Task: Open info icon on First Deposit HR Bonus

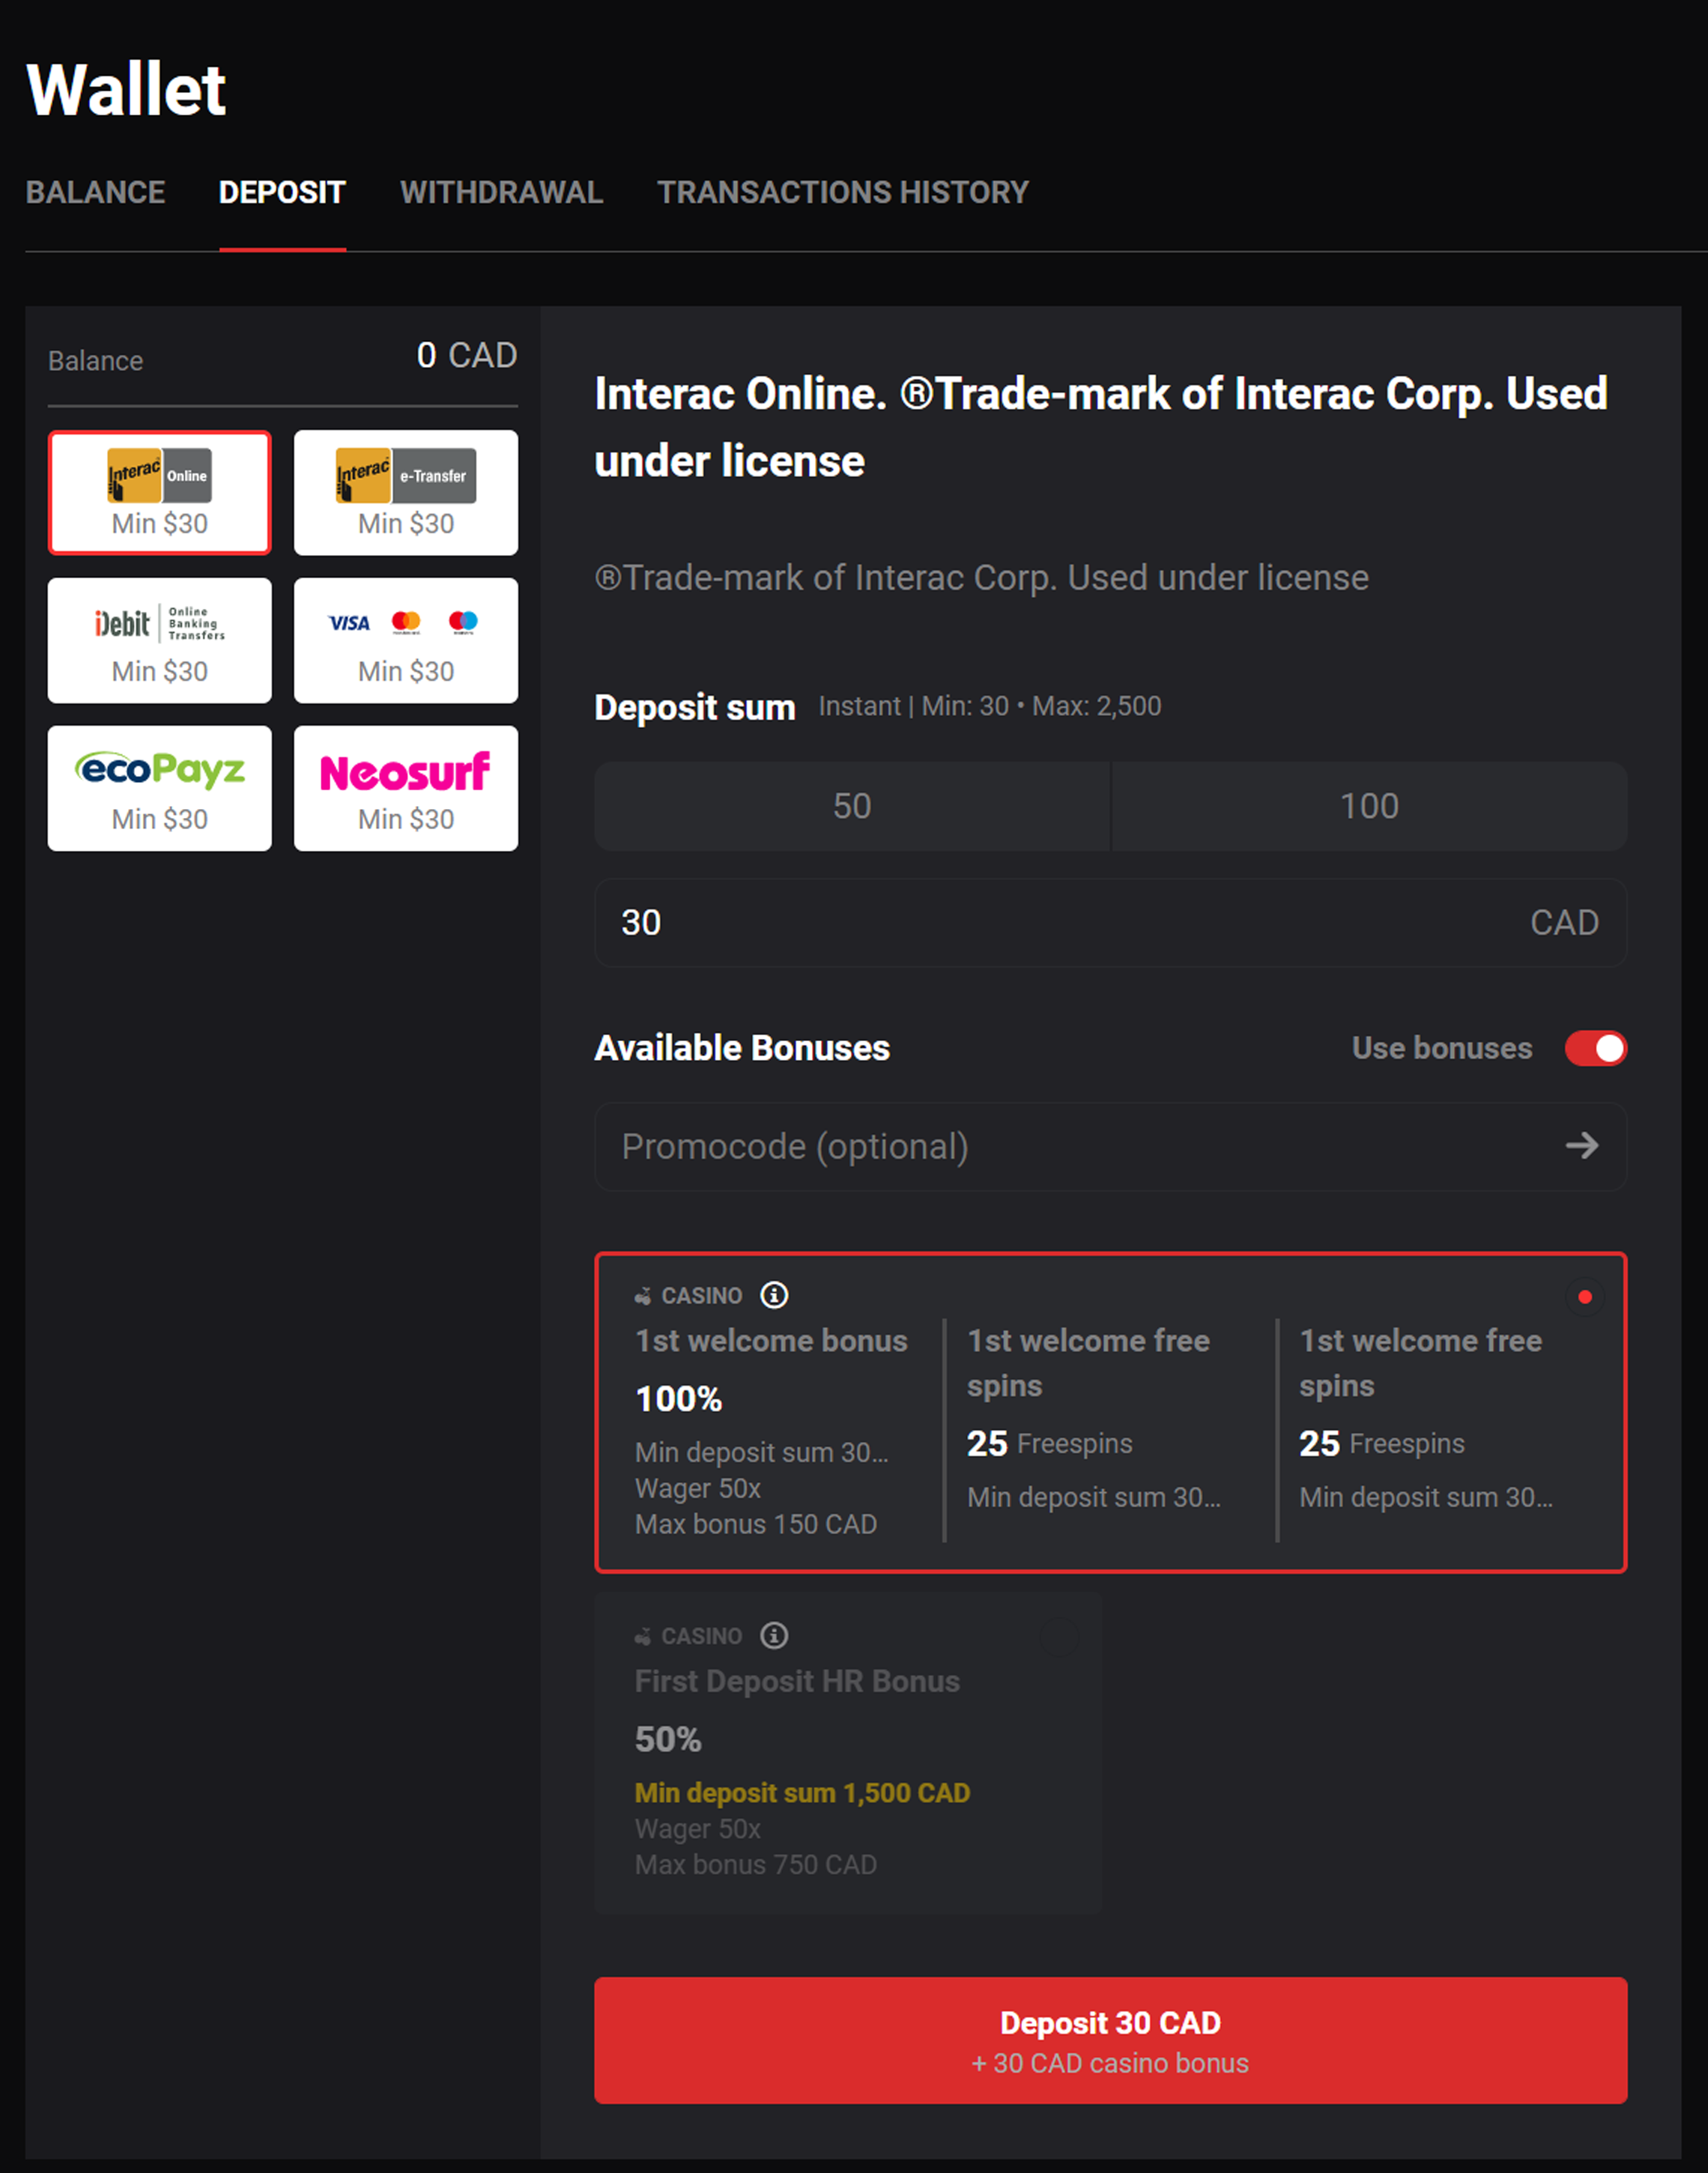Action: pos(774,1636)
